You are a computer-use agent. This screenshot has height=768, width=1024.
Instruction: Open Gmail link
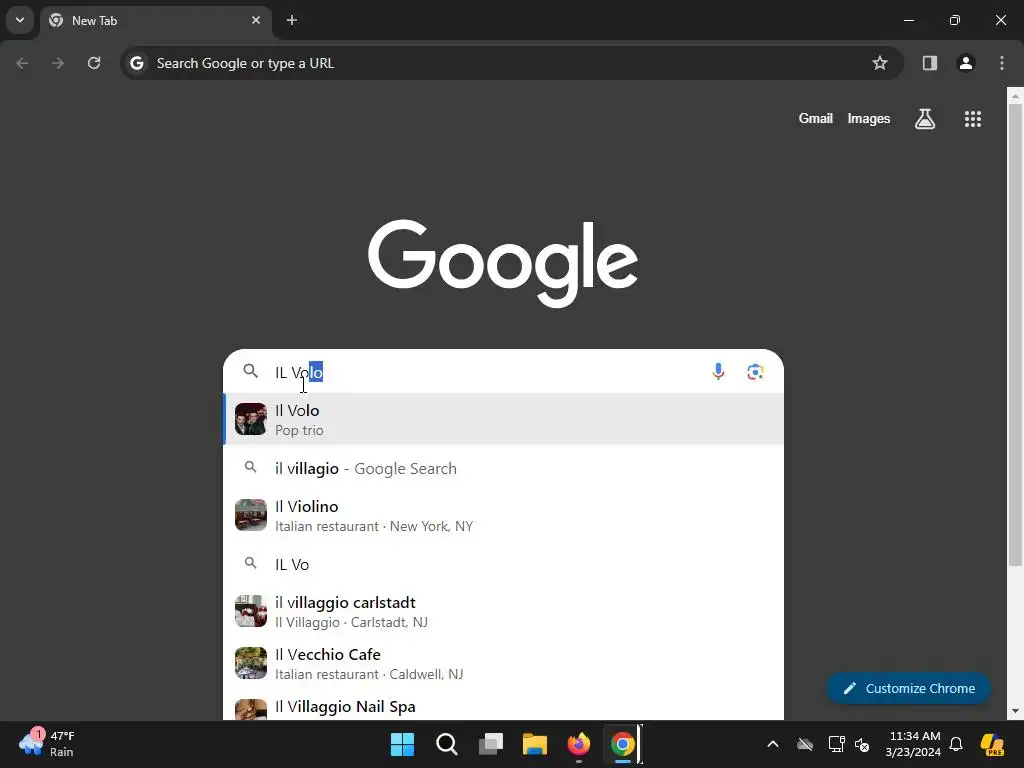point(815,119)
